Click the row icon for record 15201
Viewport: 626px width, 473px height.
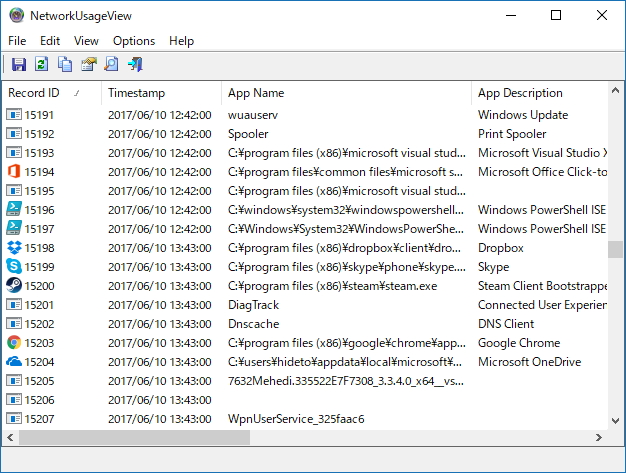(x=14, y=305)
